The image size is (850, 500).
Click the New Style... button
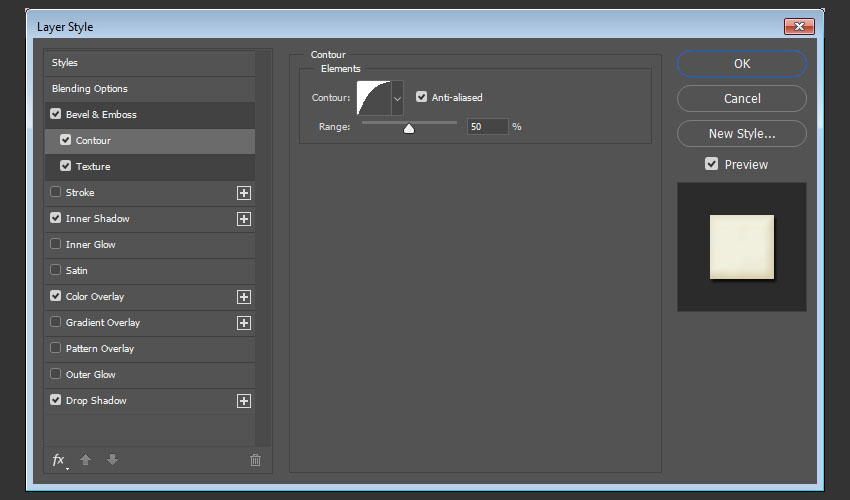point(741,134)
